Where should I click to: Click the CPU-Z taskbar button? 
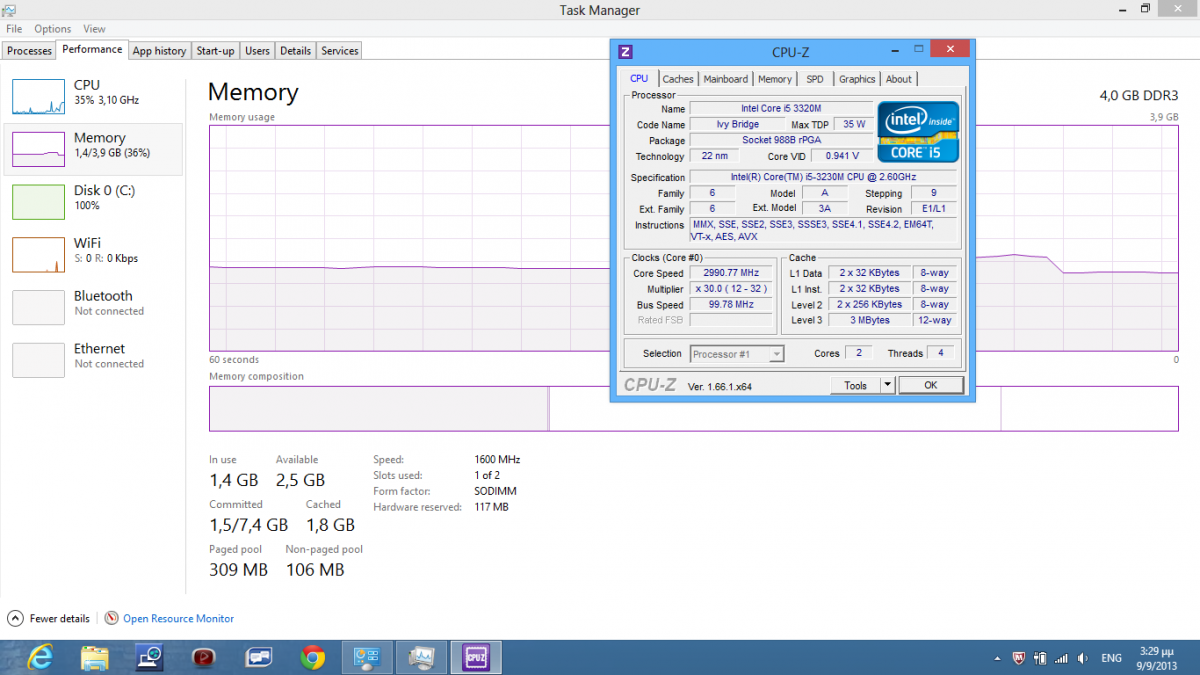coord(476,657)
